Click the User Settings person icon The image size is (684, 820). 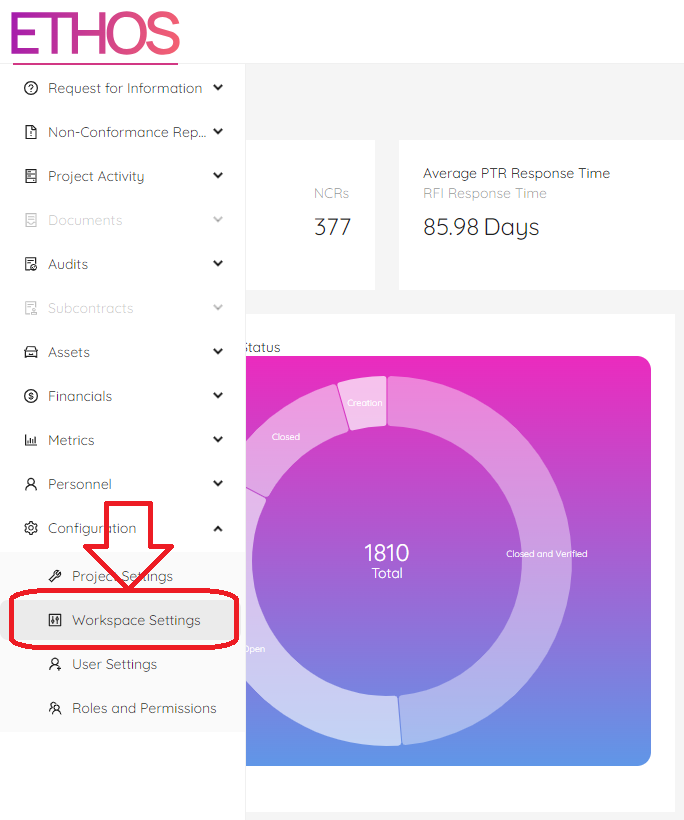(55, 664)
